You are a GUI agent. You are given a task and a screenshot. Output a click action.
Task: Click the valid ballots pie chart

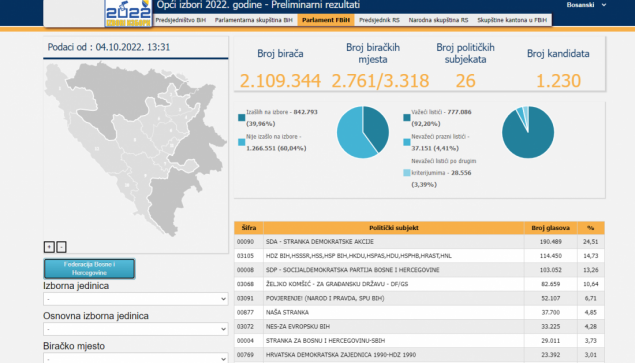click(x=528, y=132)
